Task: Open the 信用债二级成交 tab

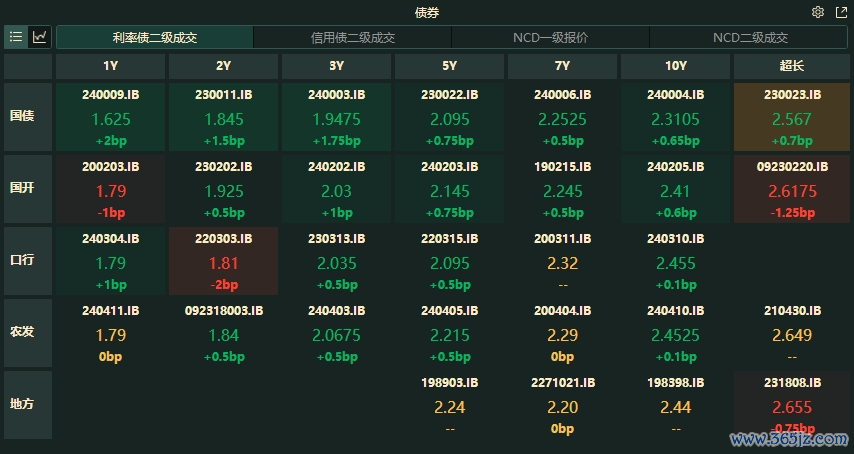Action: (353, 38)
